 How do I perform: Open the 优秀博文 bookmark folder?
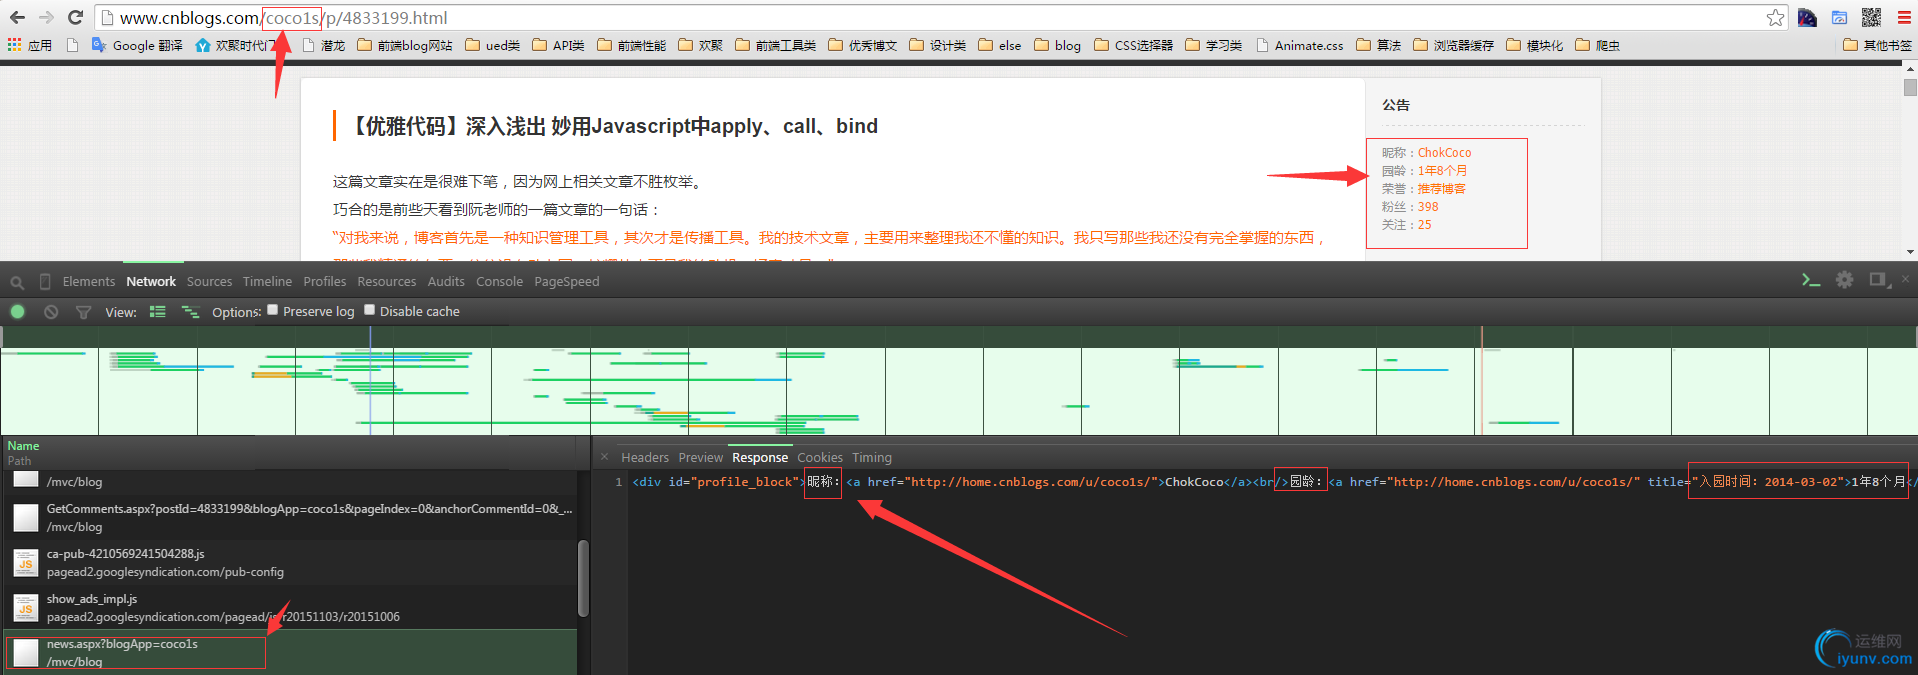tap(863, 45)
